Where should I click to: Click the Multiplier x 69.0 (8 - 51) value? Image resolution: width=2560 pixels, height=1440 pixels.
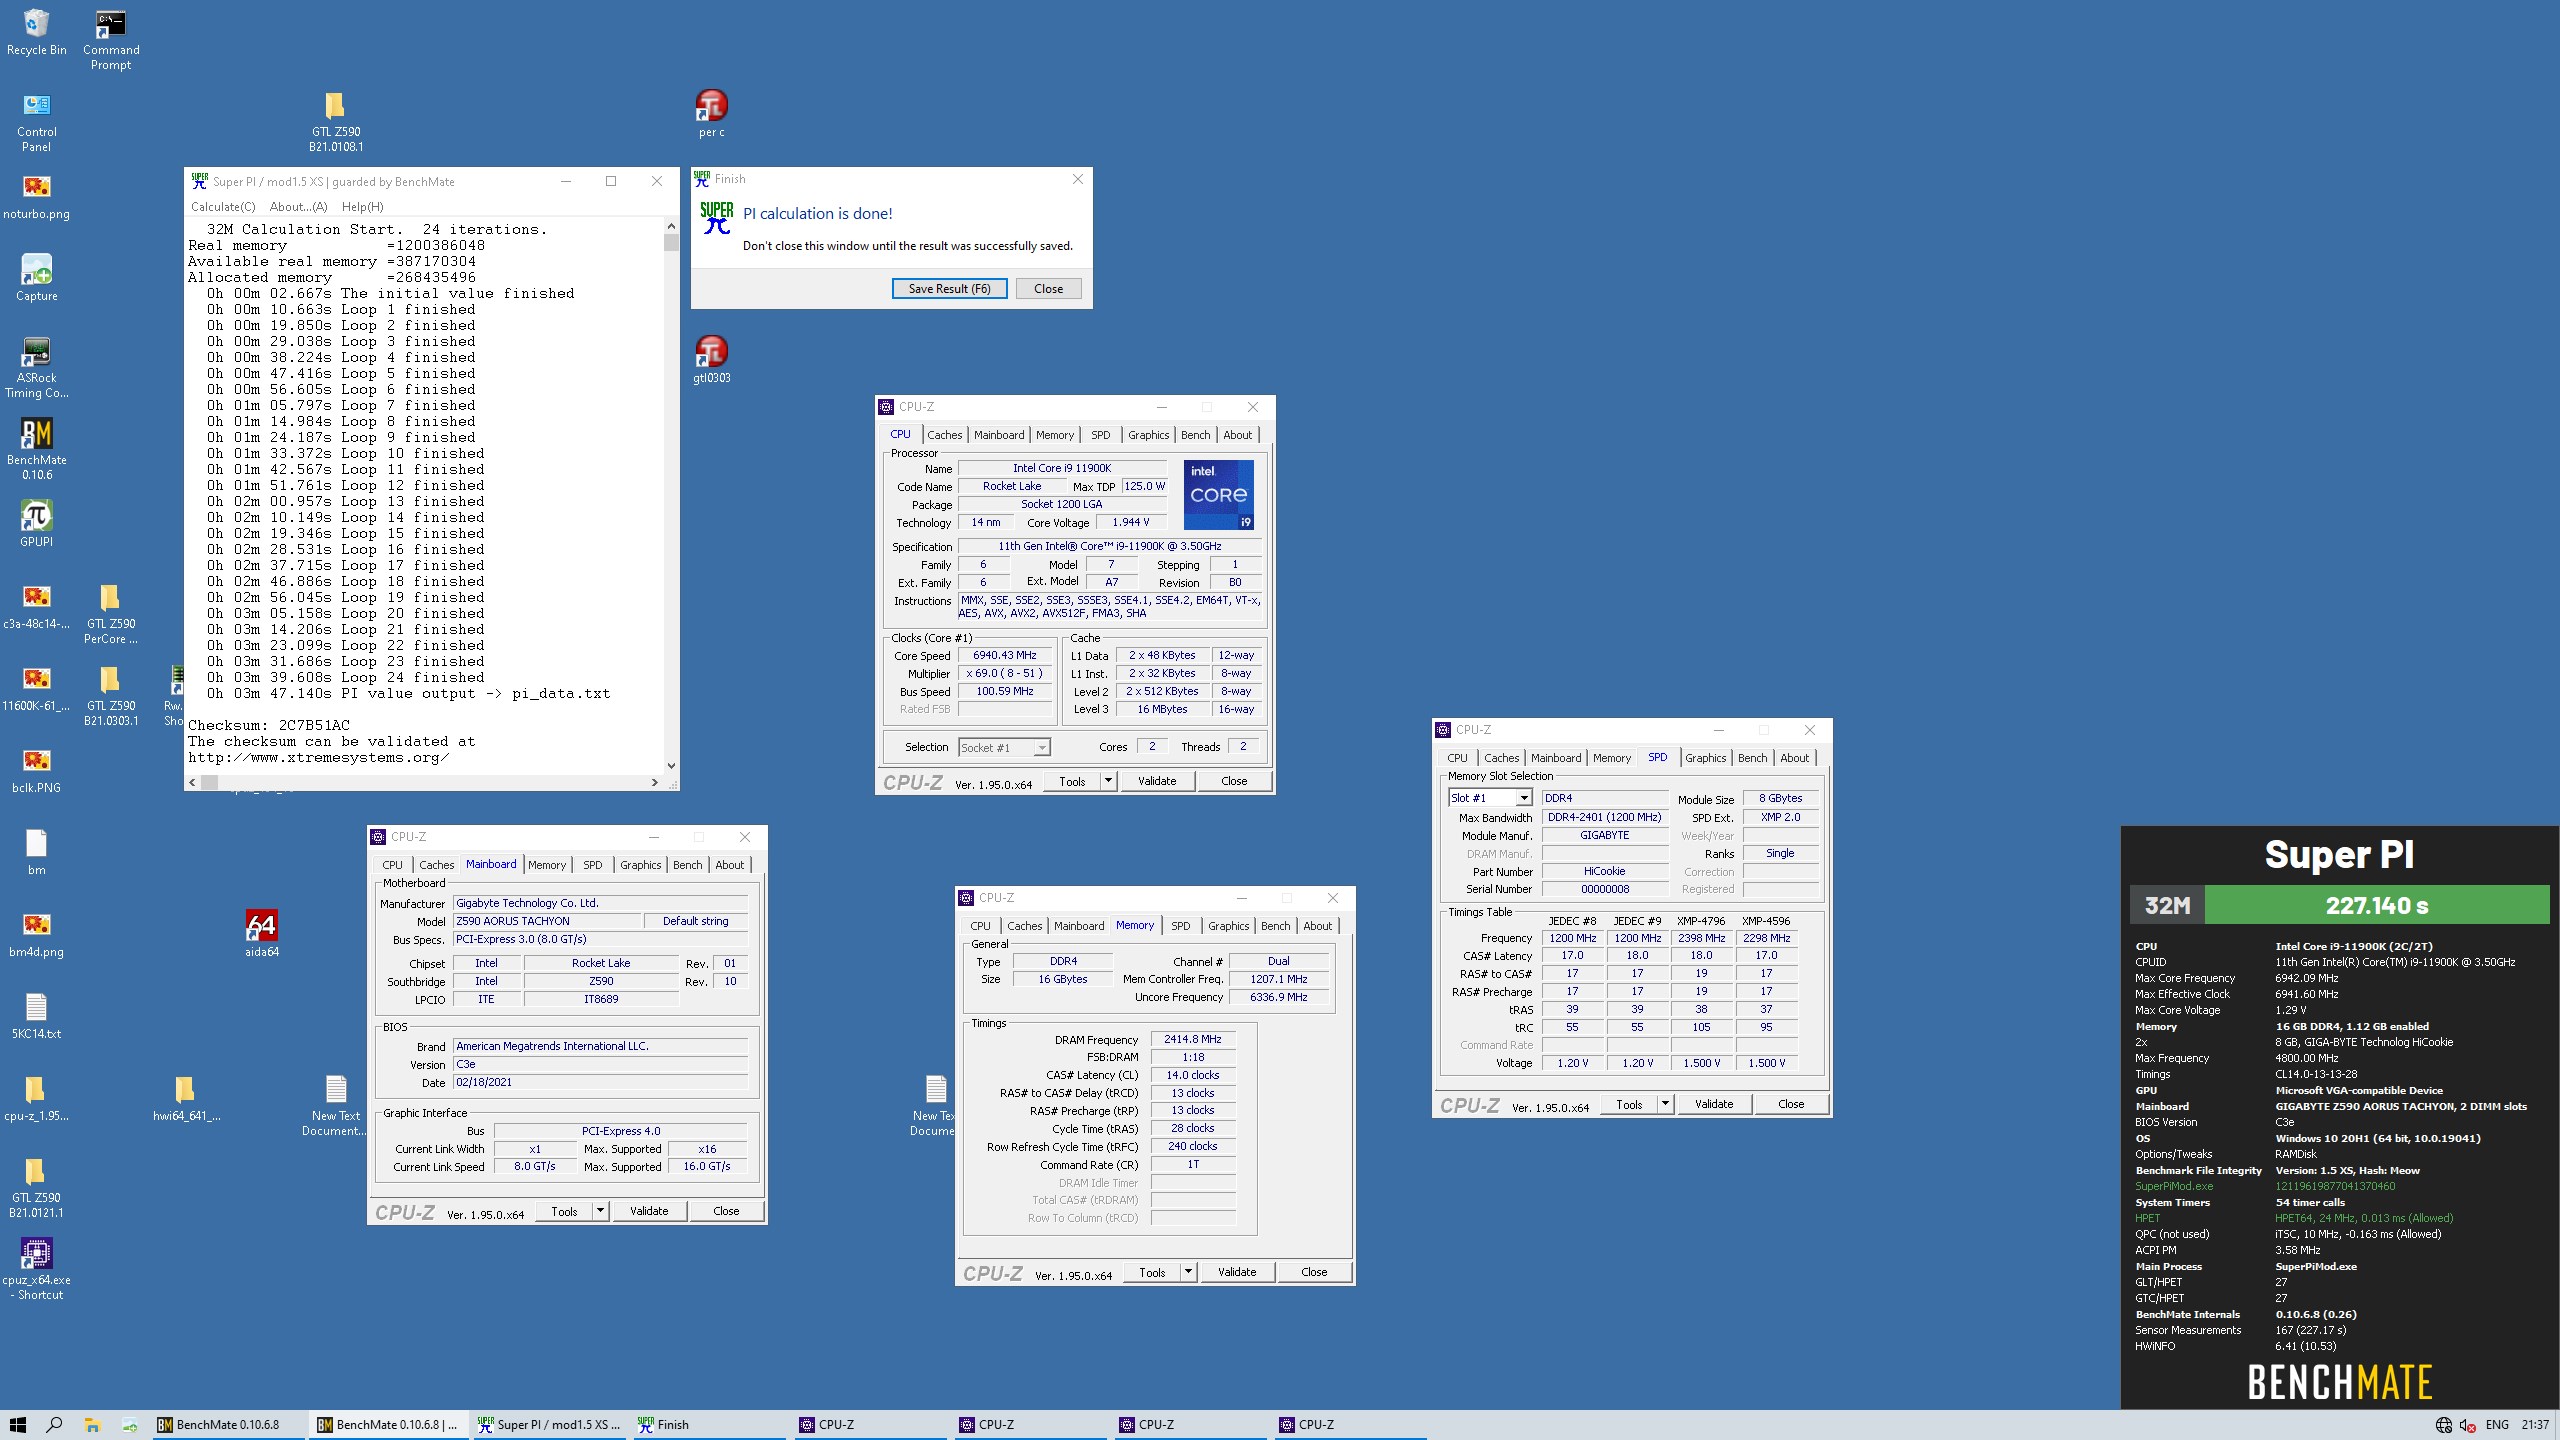pyautogui.click(x=1005, y=674)
